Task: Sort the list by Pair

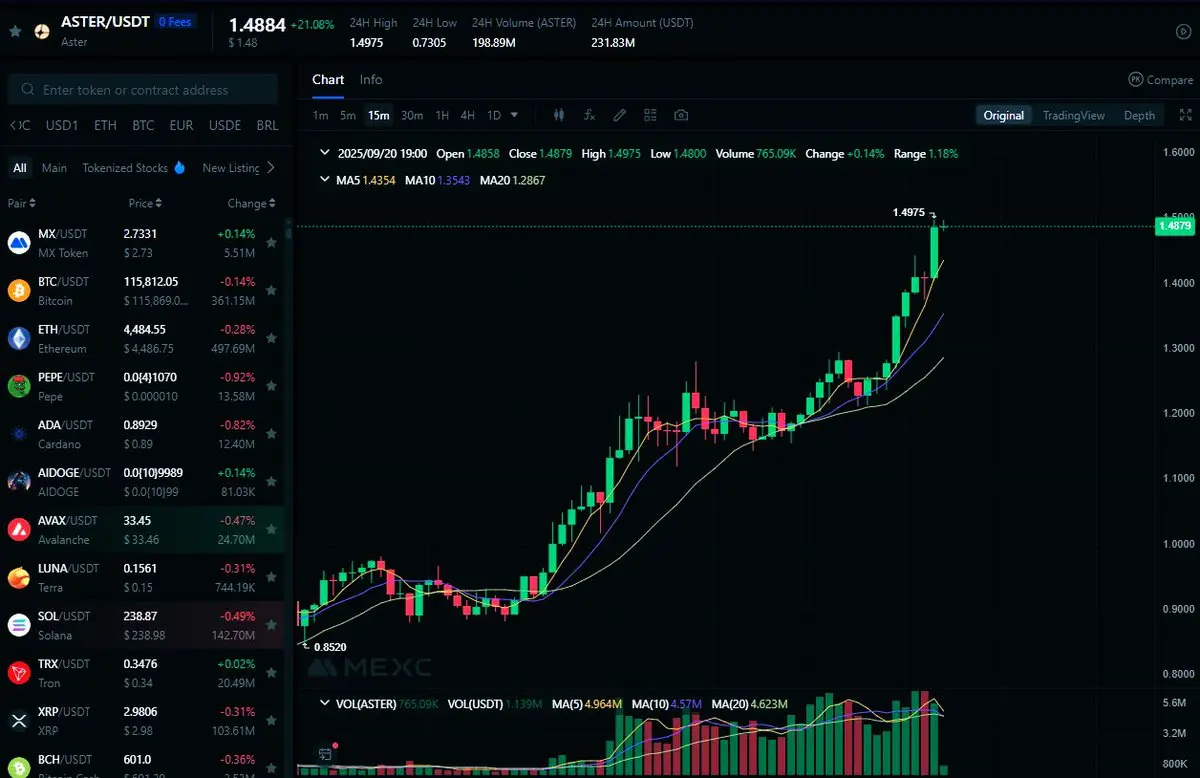Action: pos(21,204)
